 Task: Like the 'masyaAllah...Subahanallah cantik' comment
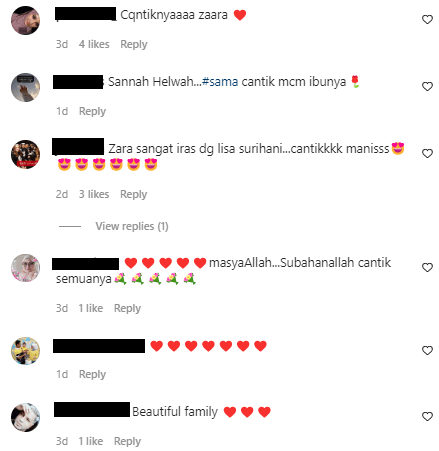coord(427,267)
